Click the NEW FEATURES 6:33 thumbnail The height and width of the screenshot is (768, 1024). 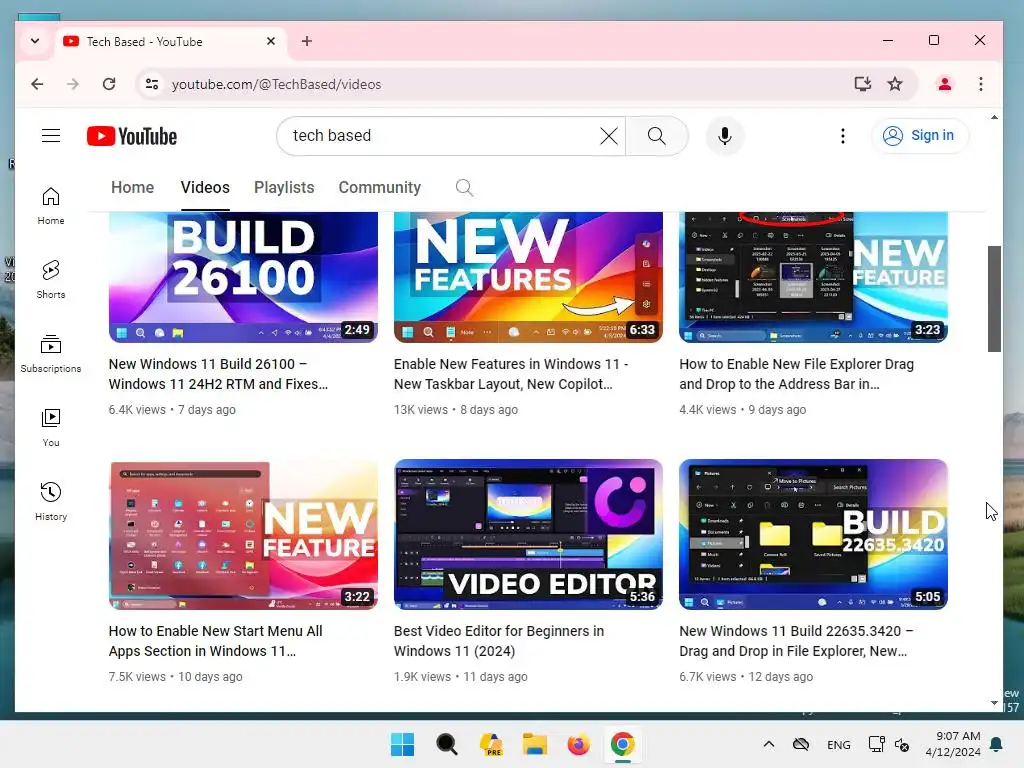pos(528,277)
